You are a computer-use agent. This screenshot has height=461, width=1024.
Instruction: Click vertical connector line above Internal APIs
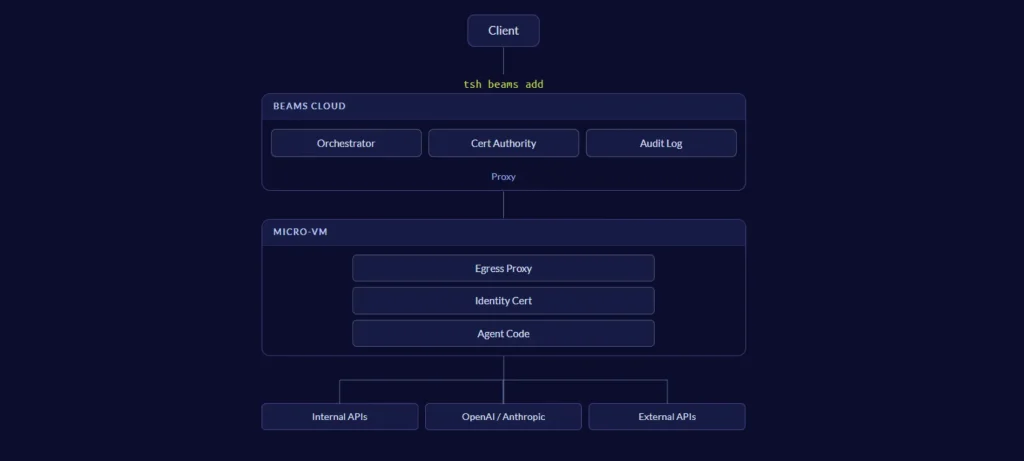340,391
